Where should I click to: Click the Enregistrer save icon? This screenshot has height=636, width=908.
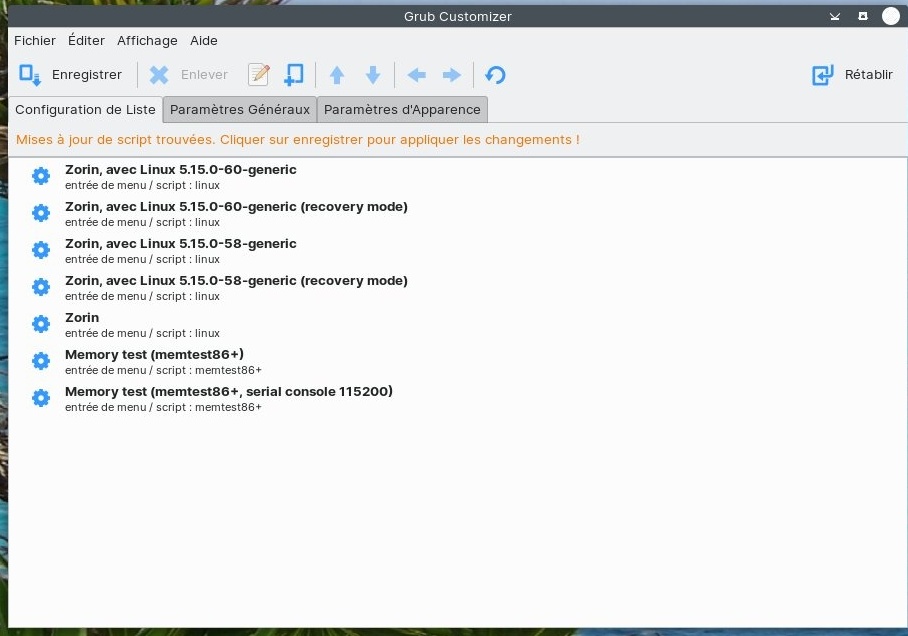pyautogui.click(x=30, y=75)
